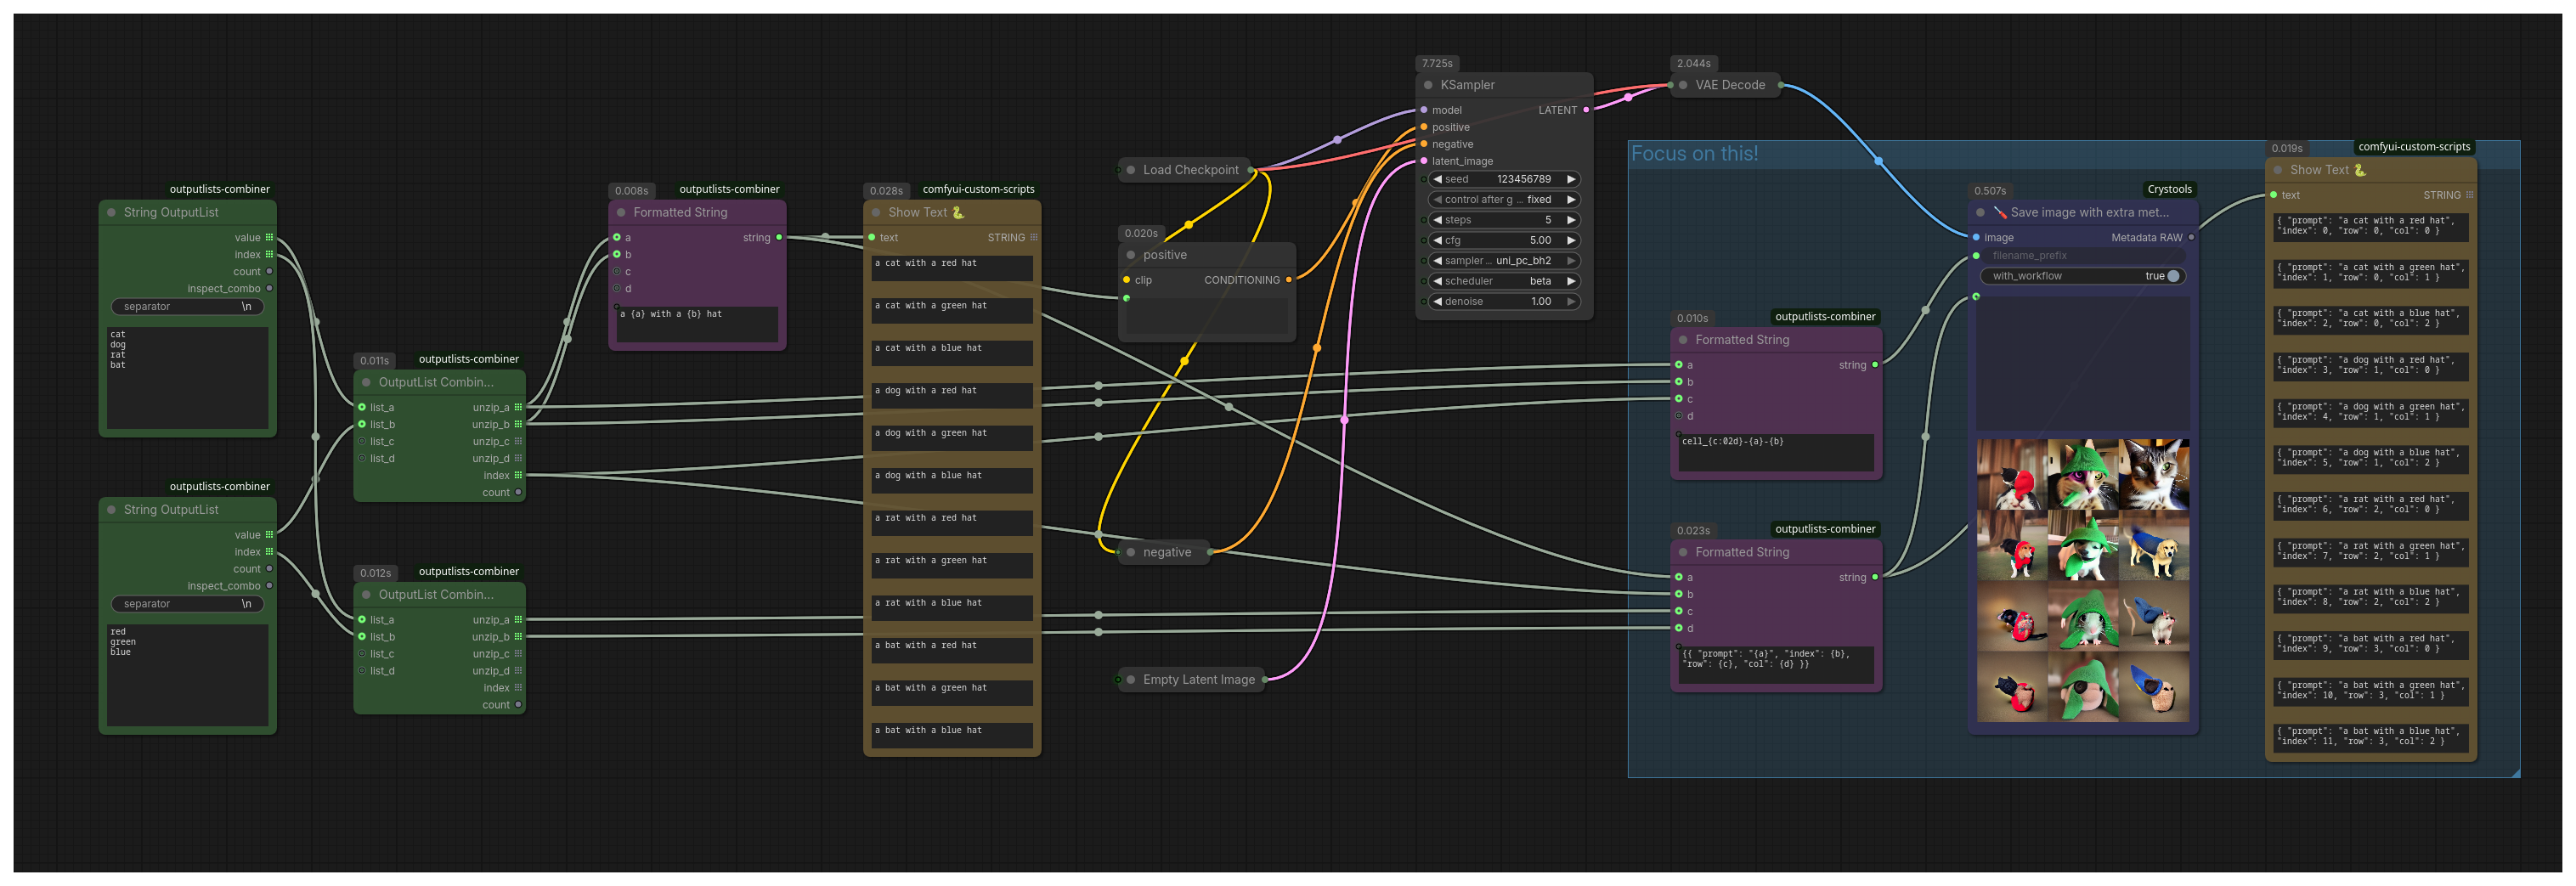
Task: Collapse the String OutputList node containing cat, dog
Action: 111,213
